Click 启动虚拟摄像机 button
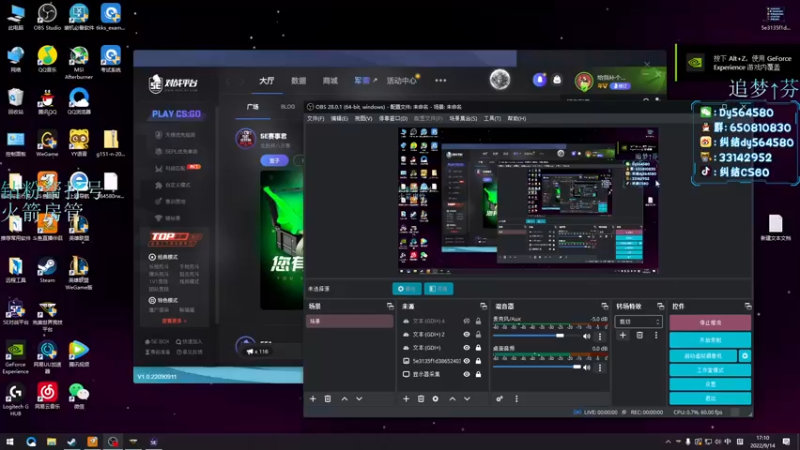Screen dimensions: 800x450 (x=703, y=356)
